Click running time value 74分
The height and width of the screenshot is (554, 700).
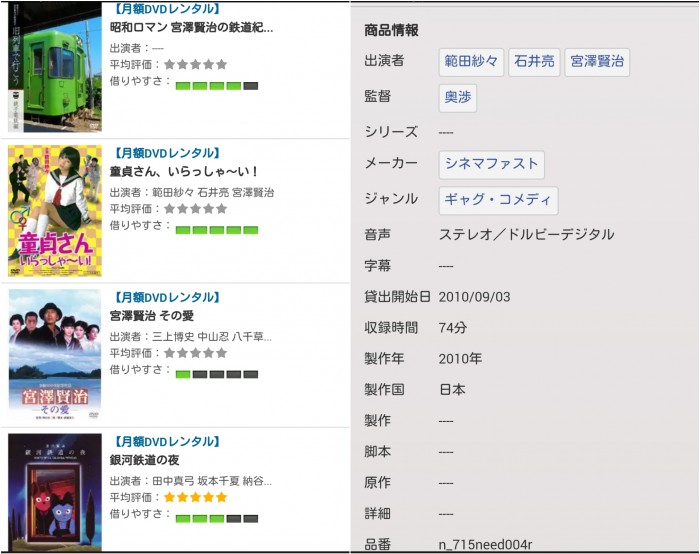[x=453, y=328]
